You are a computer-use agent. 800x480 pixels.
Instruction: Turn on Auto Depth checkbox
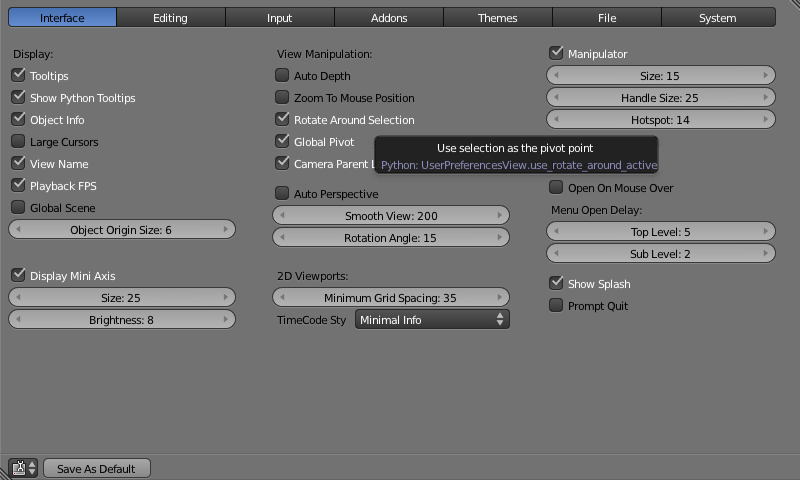click(x=282, y=76)
